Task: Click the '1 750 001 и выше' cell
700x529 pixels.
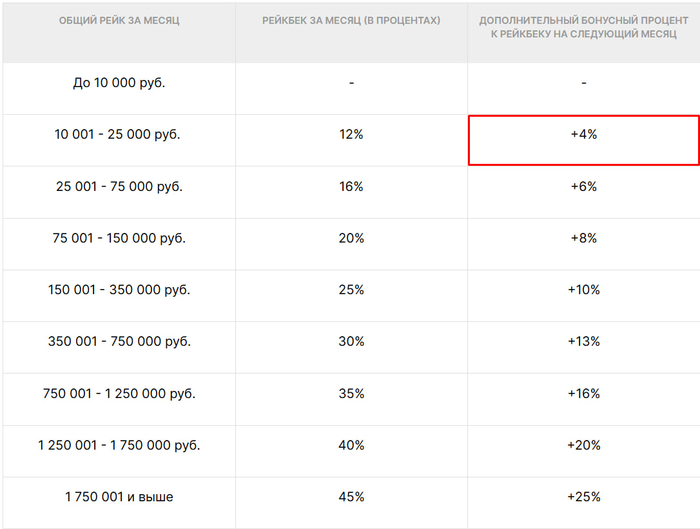Action: click(x=119, y=503)
